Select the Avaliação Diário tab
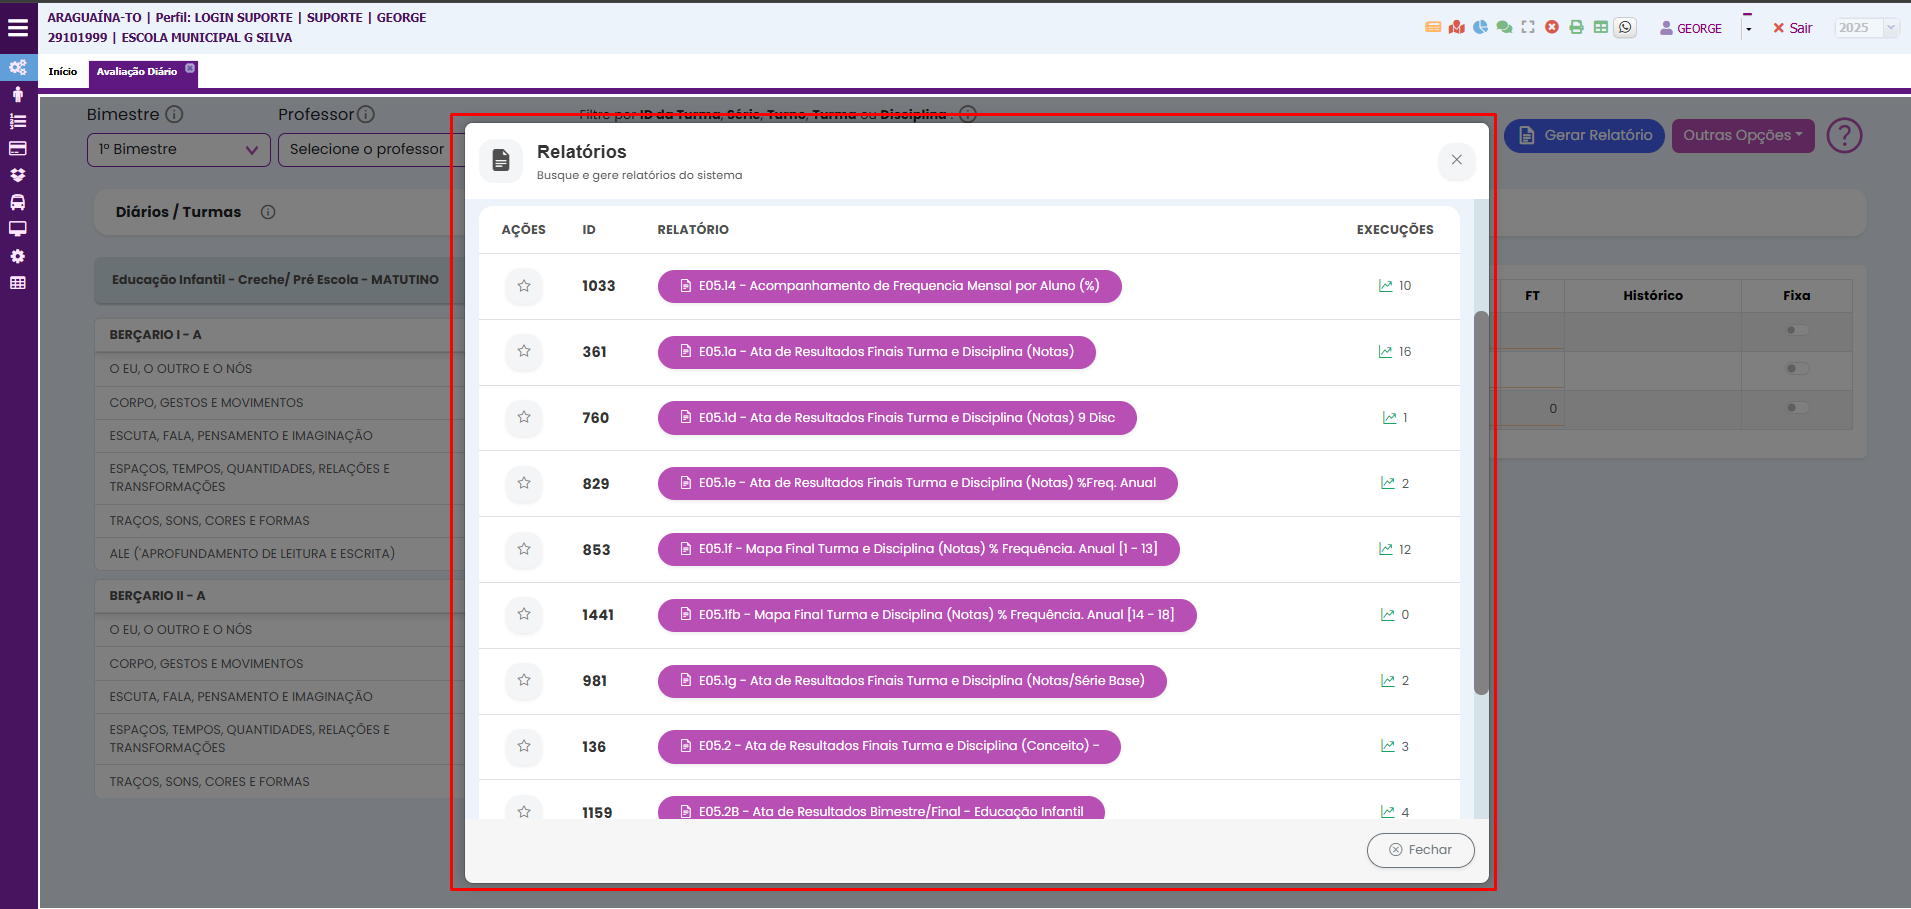This screenshot has width=1911, height=909. coord(137,72)
